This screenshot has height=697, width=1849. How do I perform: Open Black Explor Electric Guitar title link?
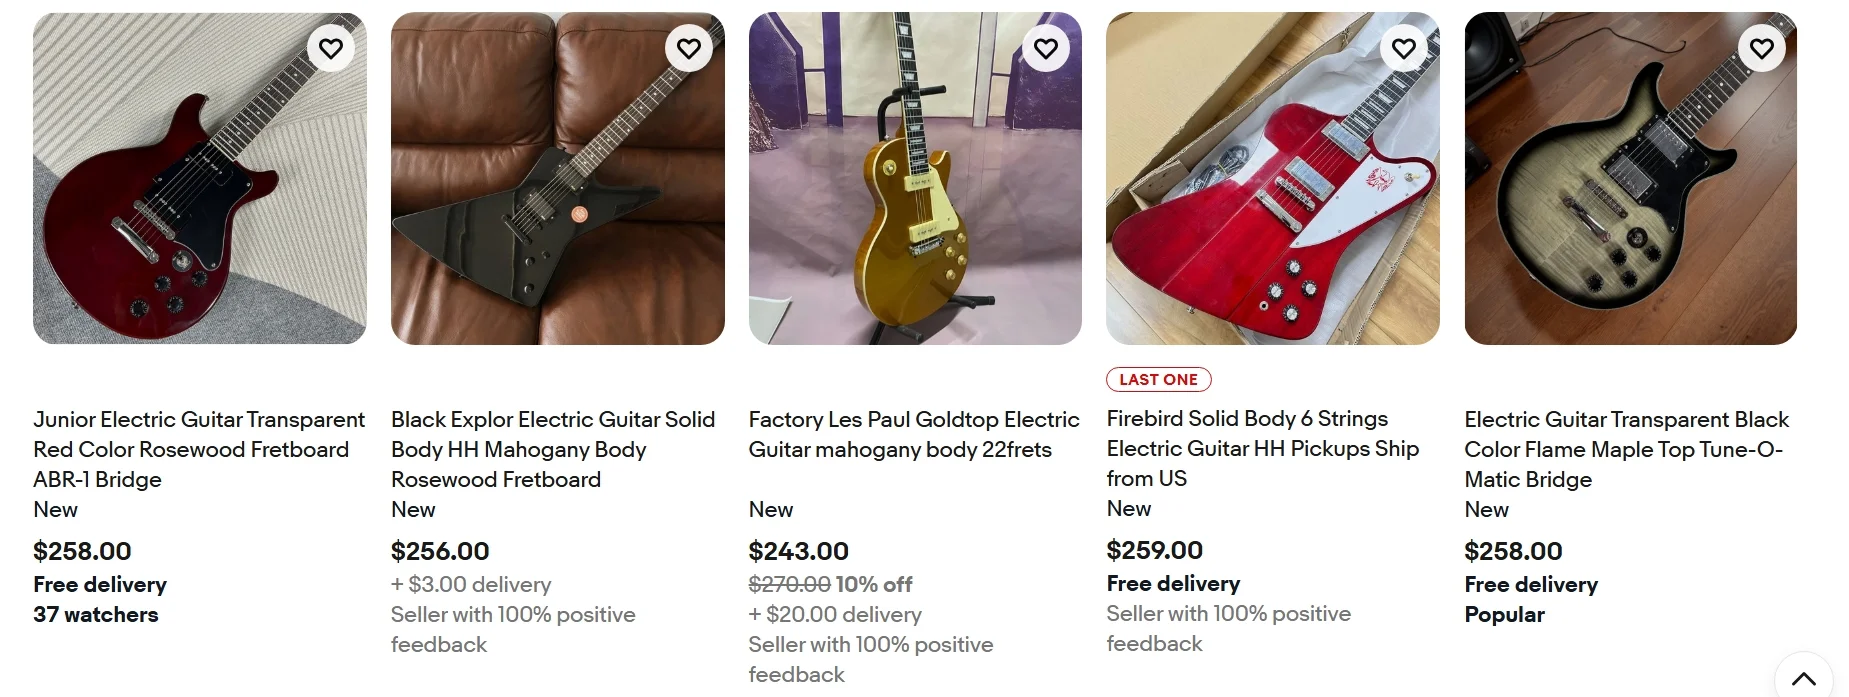click(553, 449)
